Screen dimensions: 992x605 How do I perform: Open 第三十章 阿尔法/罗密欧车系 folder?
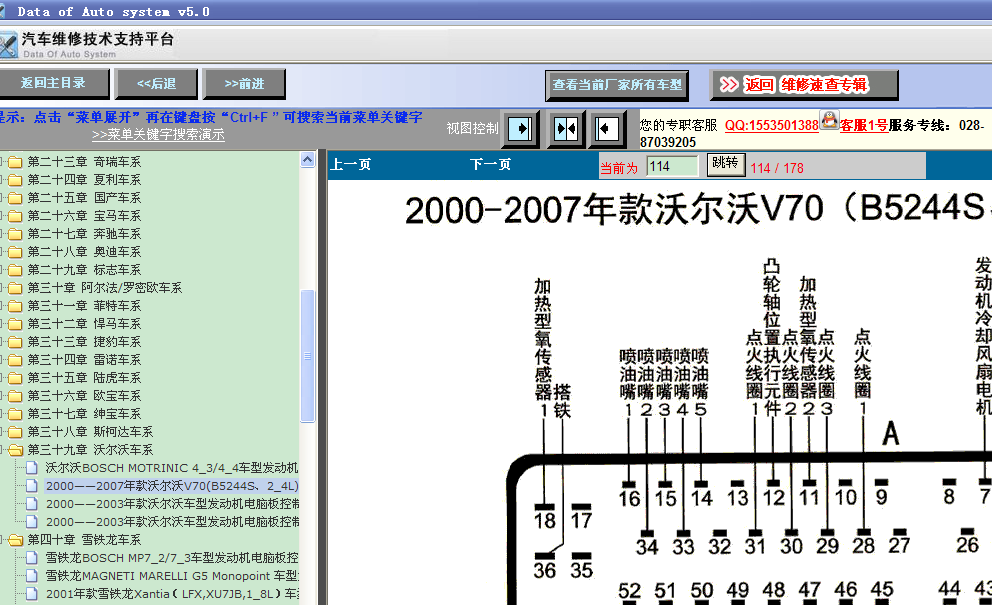click(104, 288)
